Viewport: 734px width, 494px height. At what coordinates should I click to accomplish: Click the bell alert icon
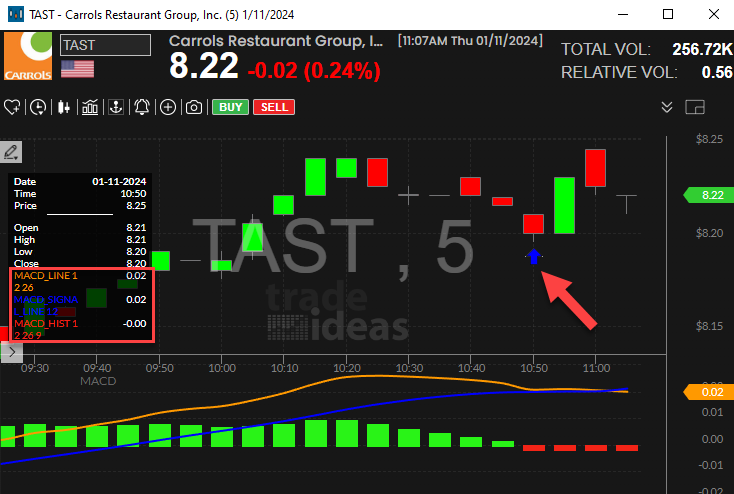point(142,107)
